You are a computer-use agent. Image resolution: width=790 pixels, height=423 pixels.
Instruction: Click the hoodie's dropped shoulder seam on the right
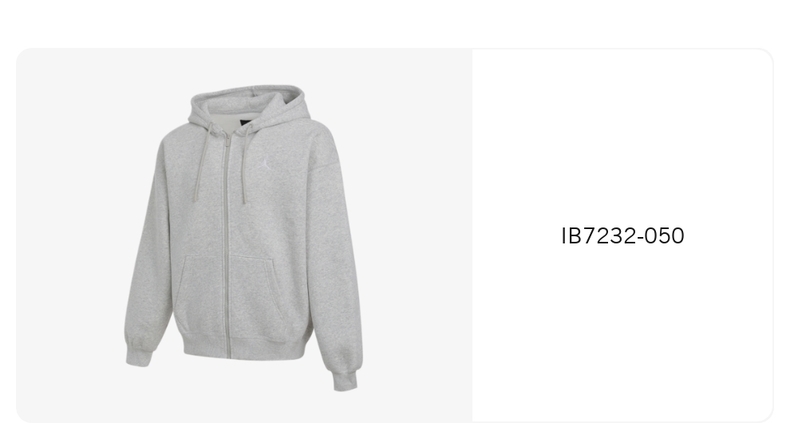coord(318,151)
